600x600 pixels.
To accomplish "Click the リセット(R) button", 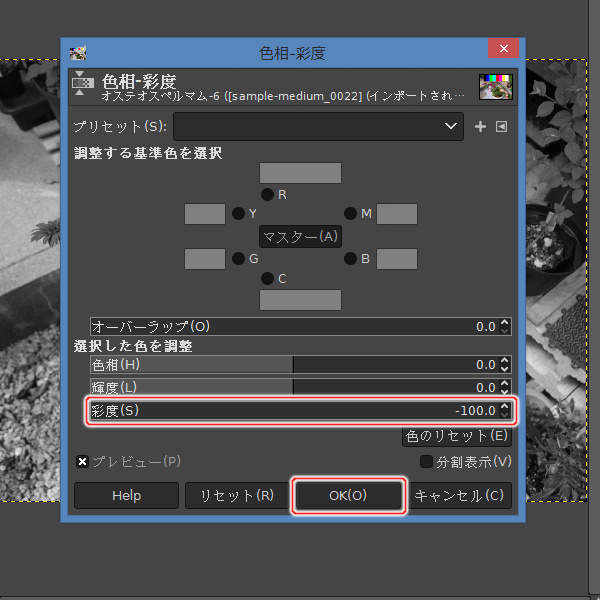I will tap(237, 496).
